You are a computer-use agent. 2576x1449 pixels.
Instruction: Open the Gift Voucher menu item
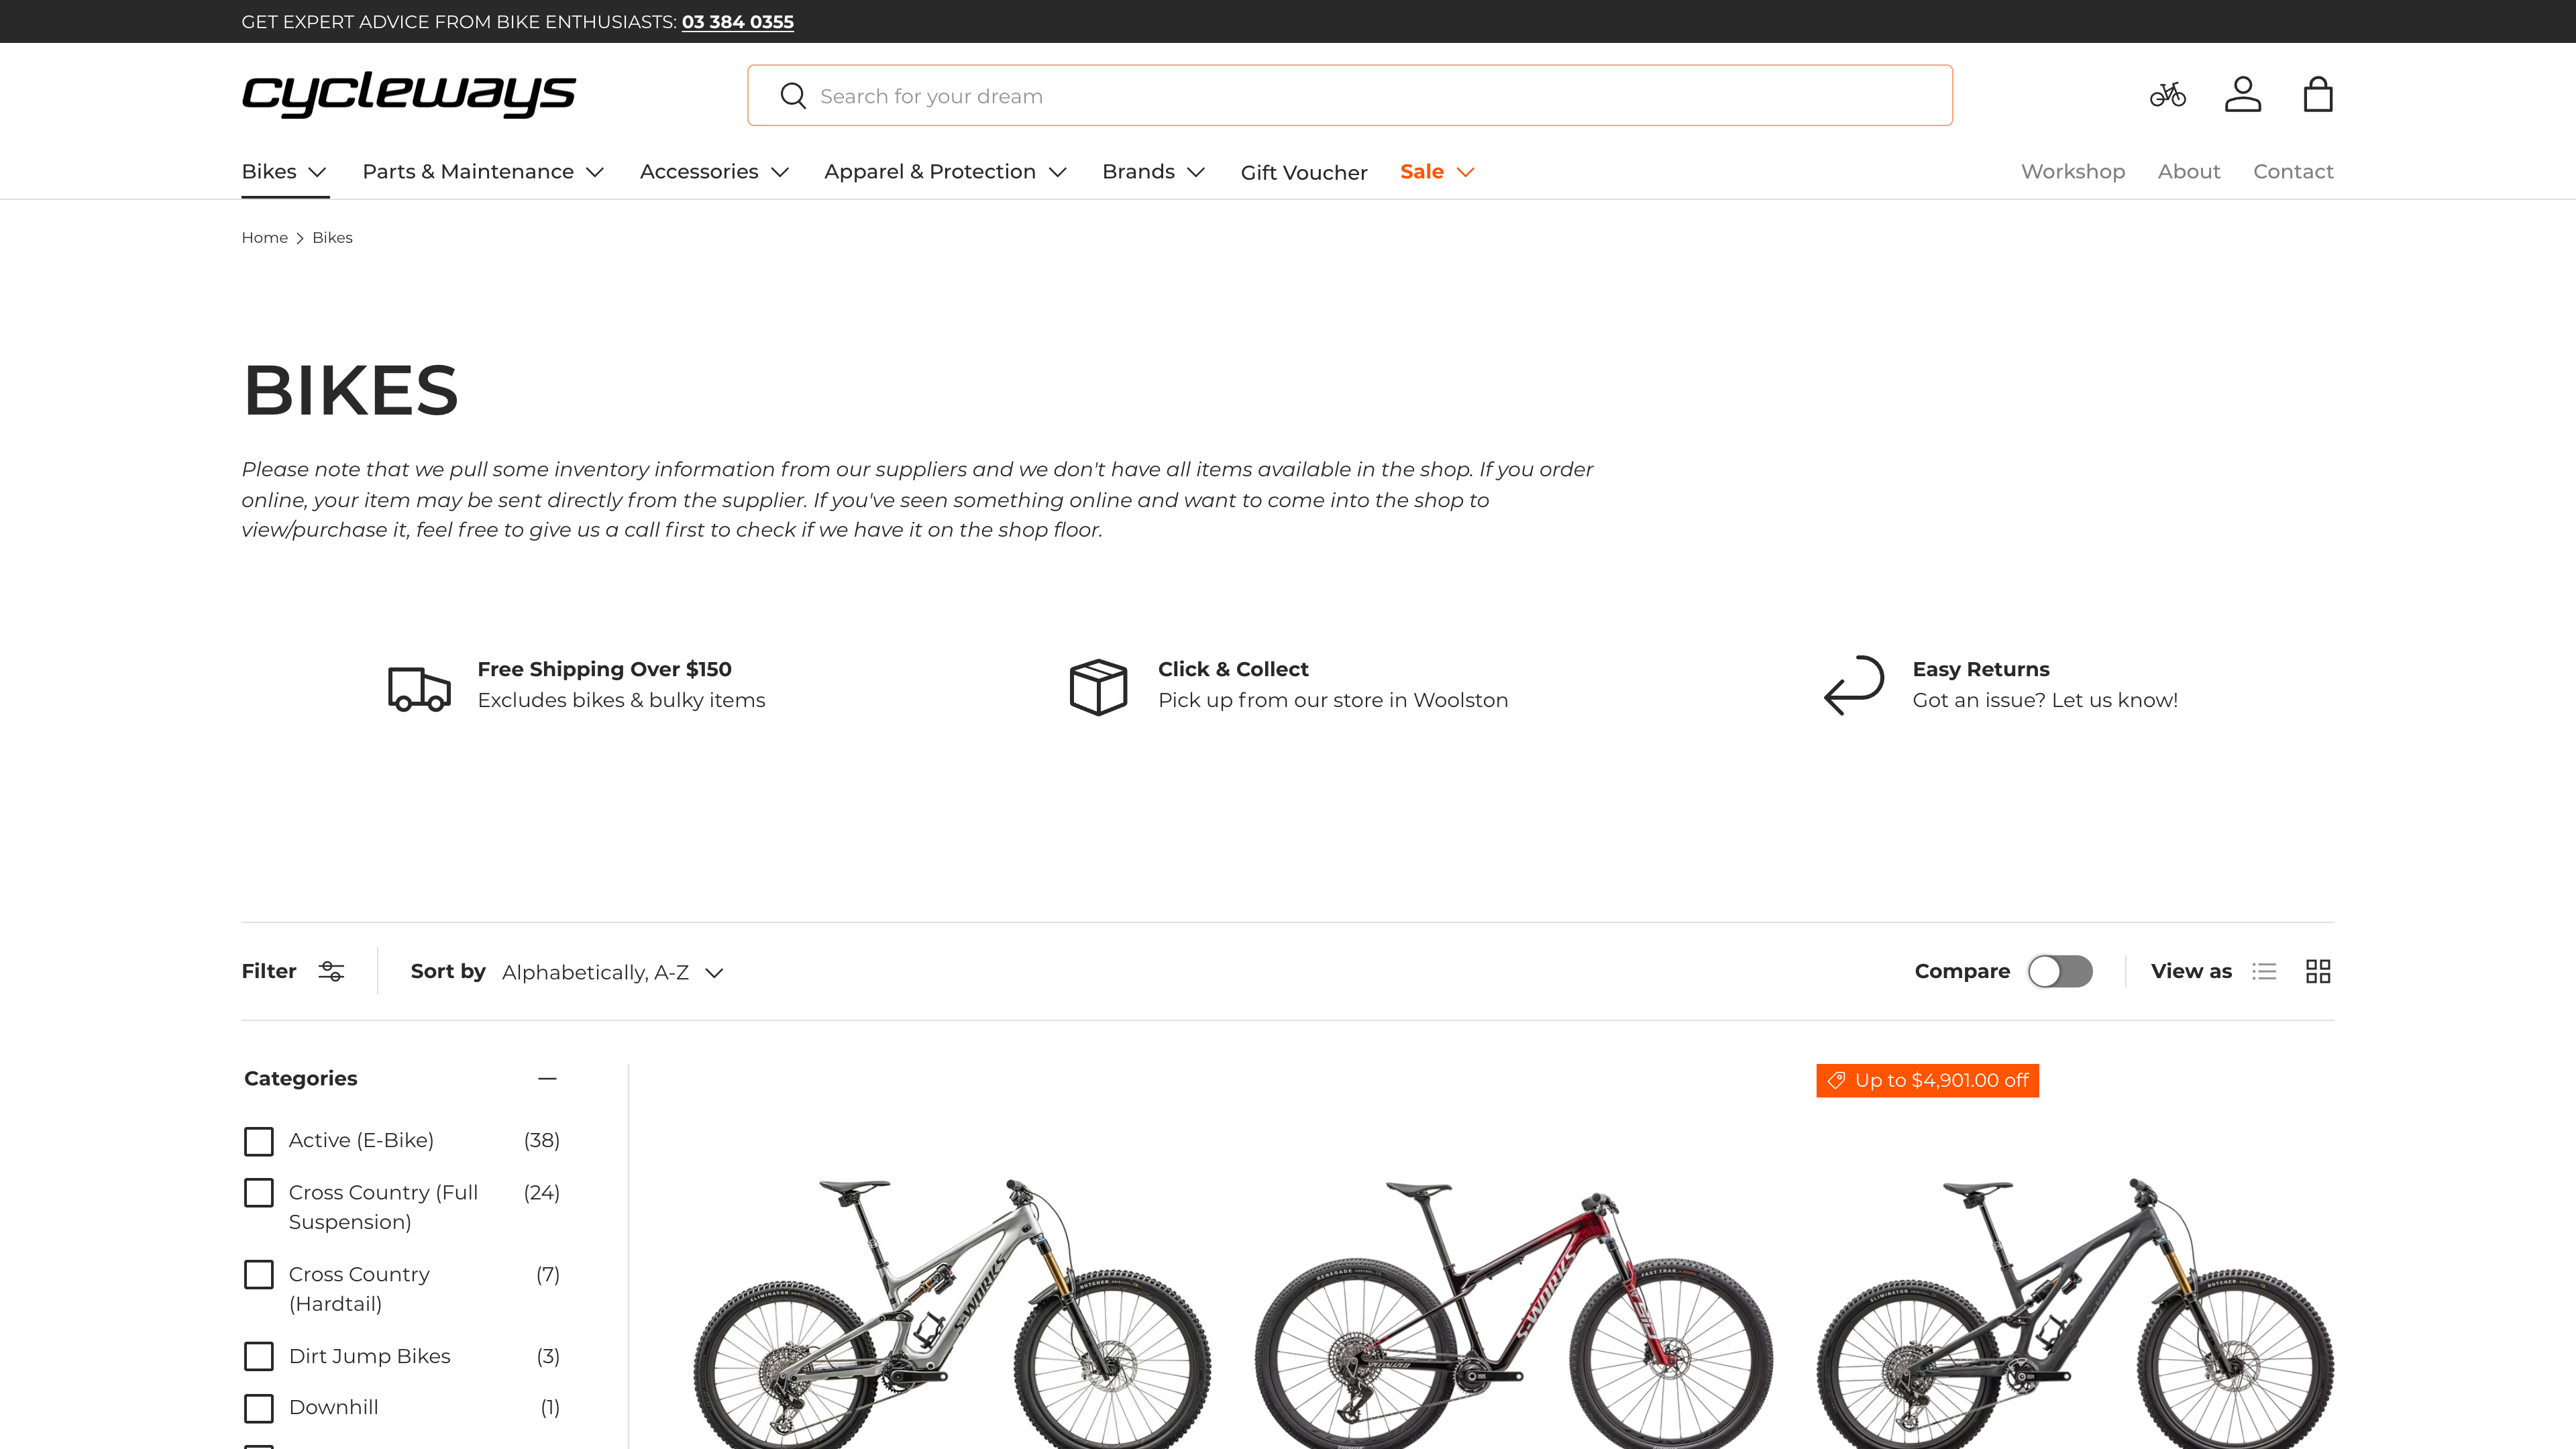tap(1303, 172)
